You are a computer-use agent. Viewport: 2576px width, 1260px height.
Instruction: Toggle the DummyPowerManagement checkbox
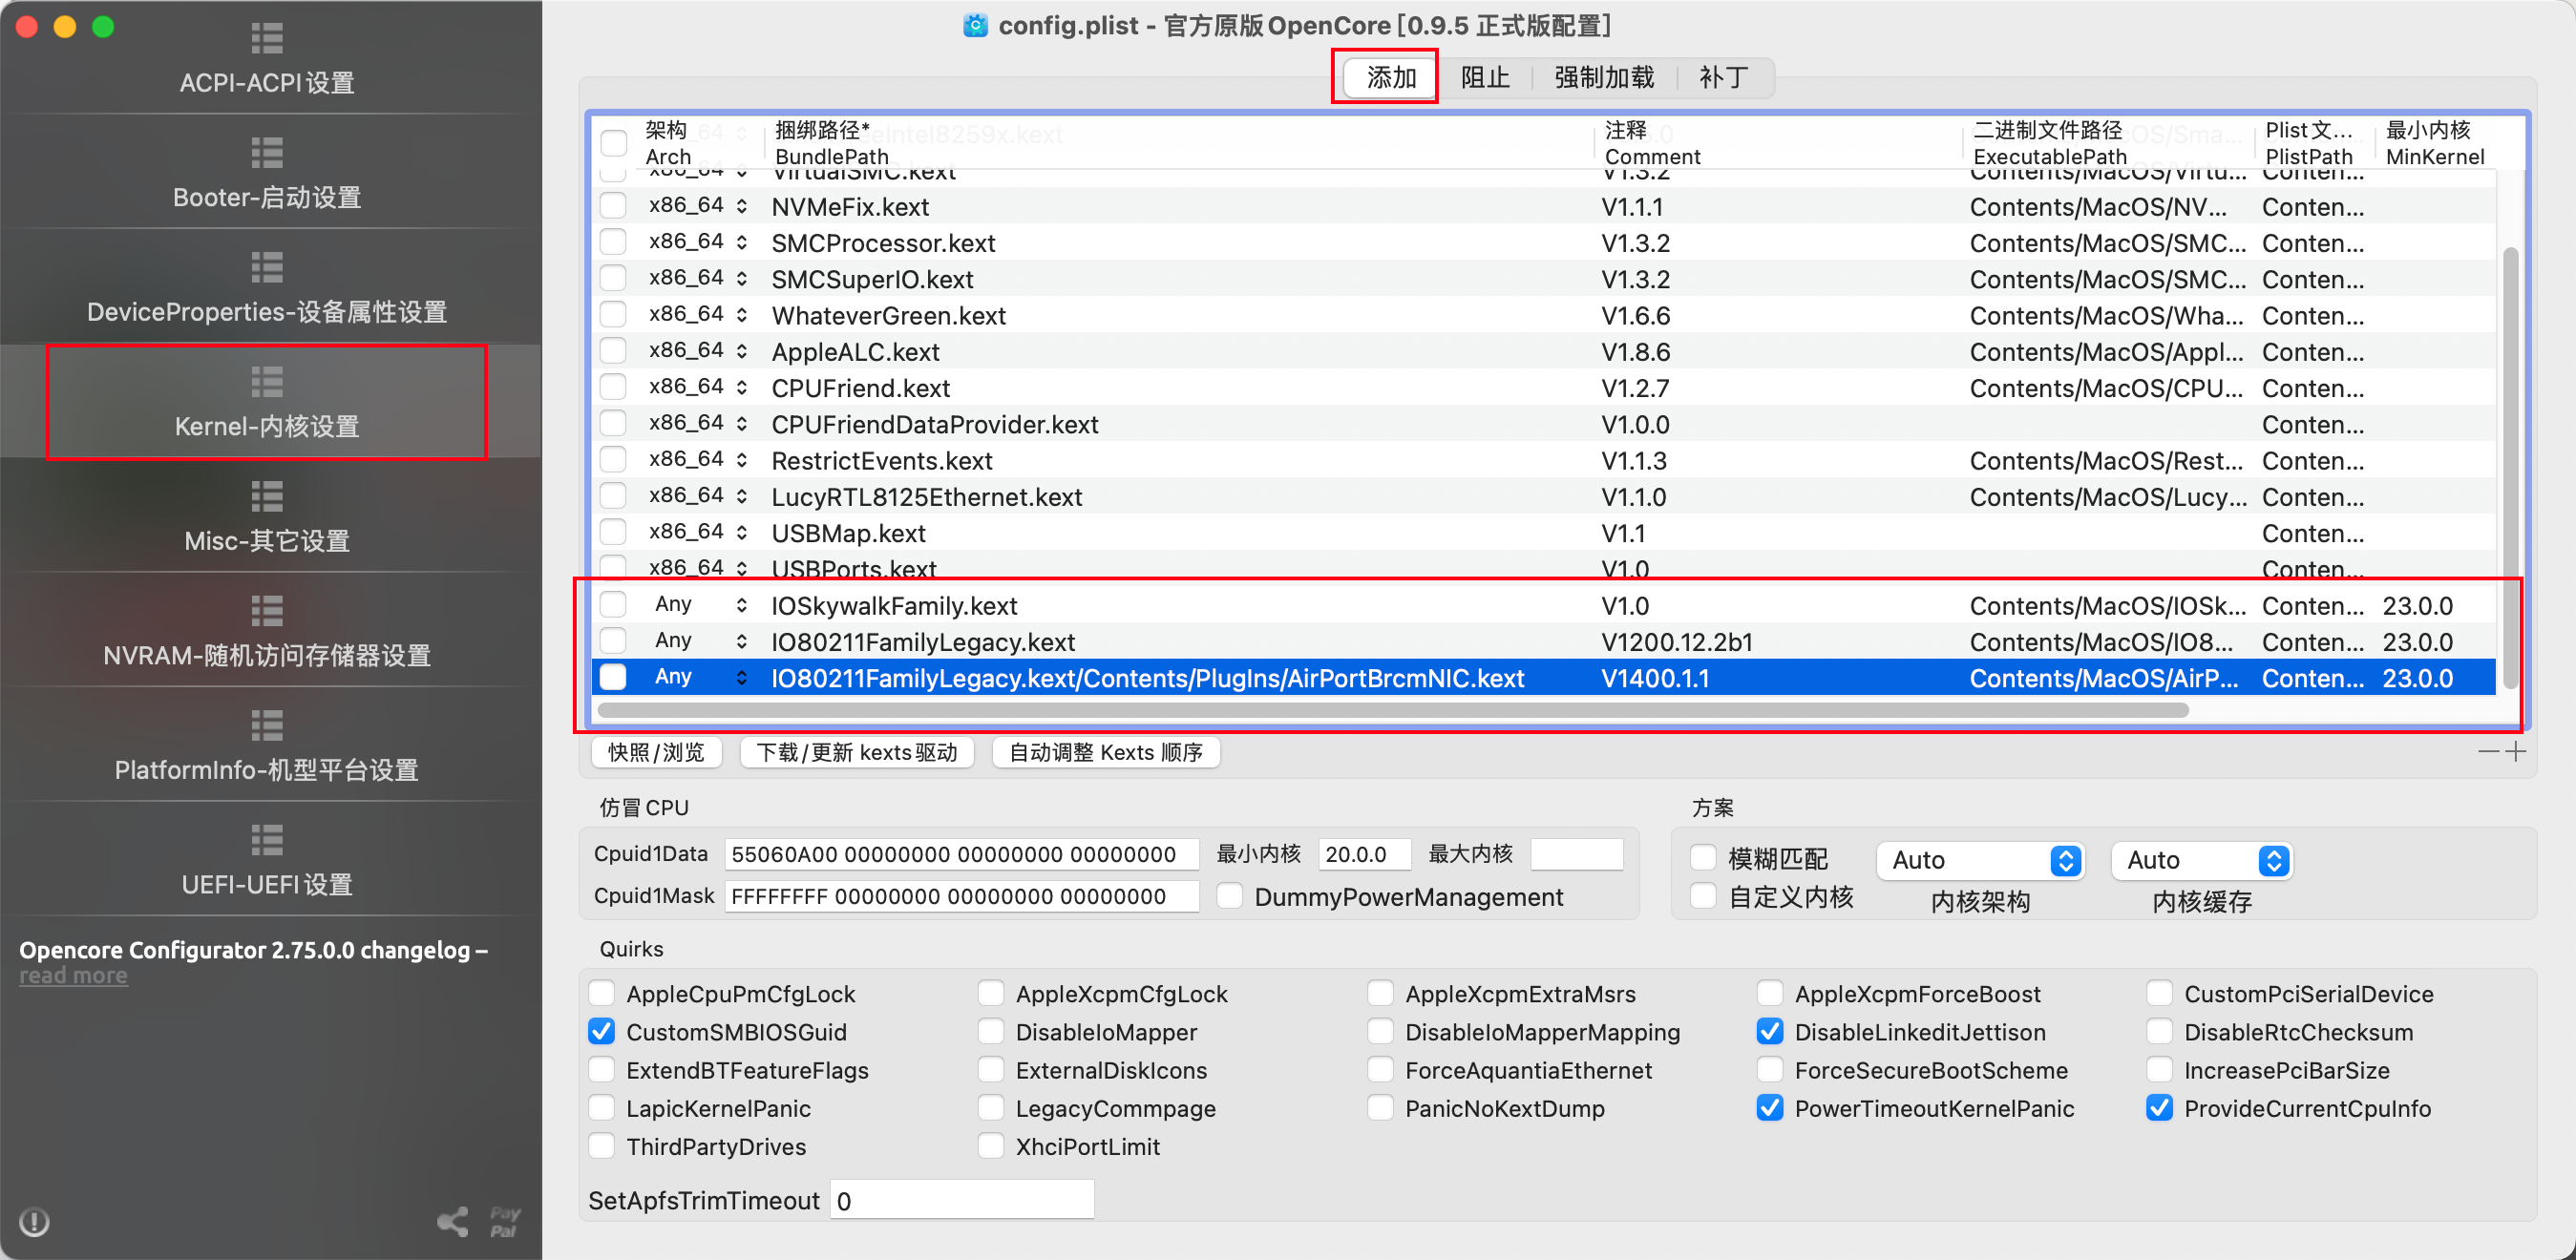(x=1230, y=896)
